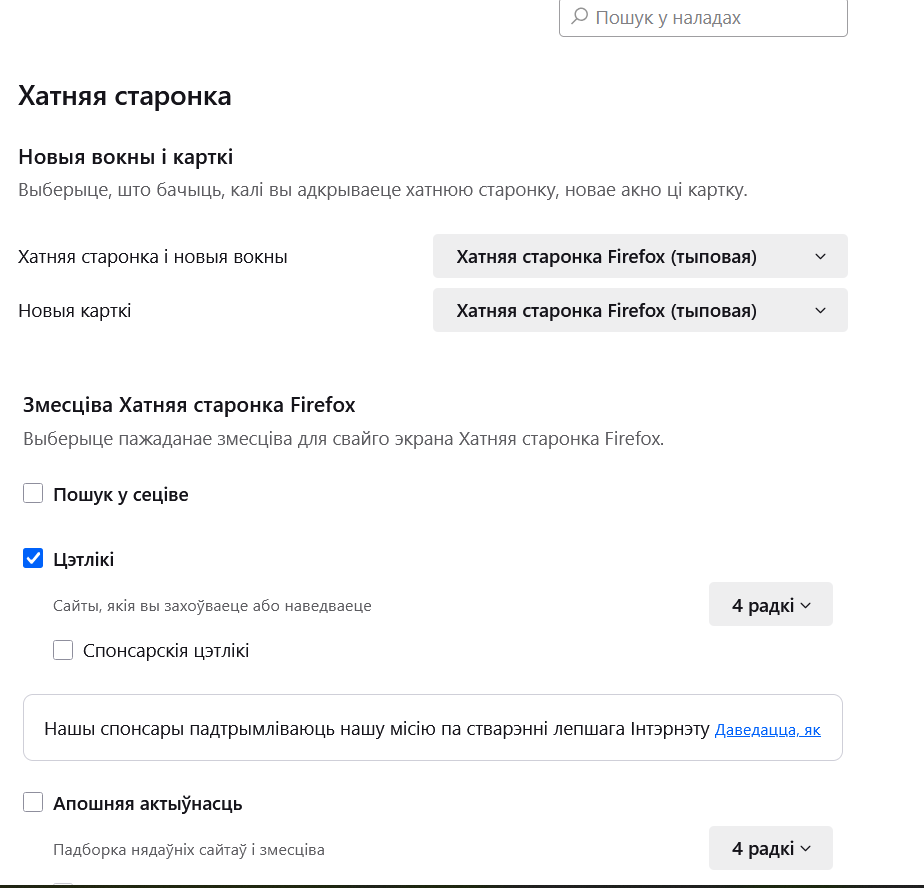Viewport: 924px width, 888px height.
Task: Open the "Даведацца, як" link
Action: pos(767,729)
